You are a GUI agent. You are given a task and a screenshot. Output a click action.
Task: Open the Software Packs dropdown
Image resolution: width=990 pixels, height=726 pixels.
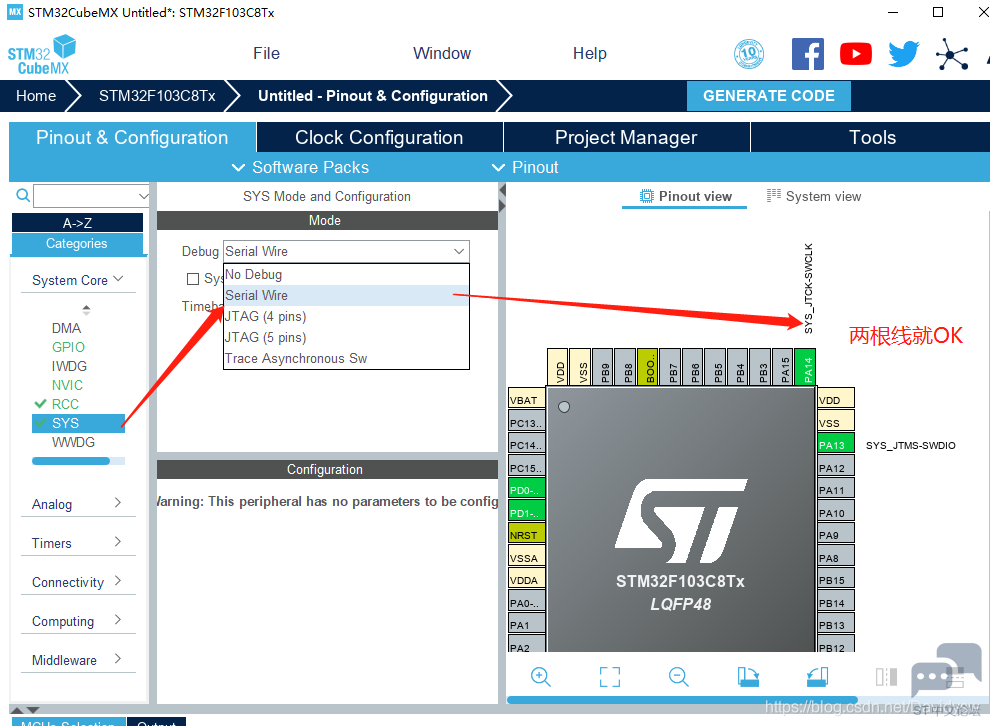301,167
